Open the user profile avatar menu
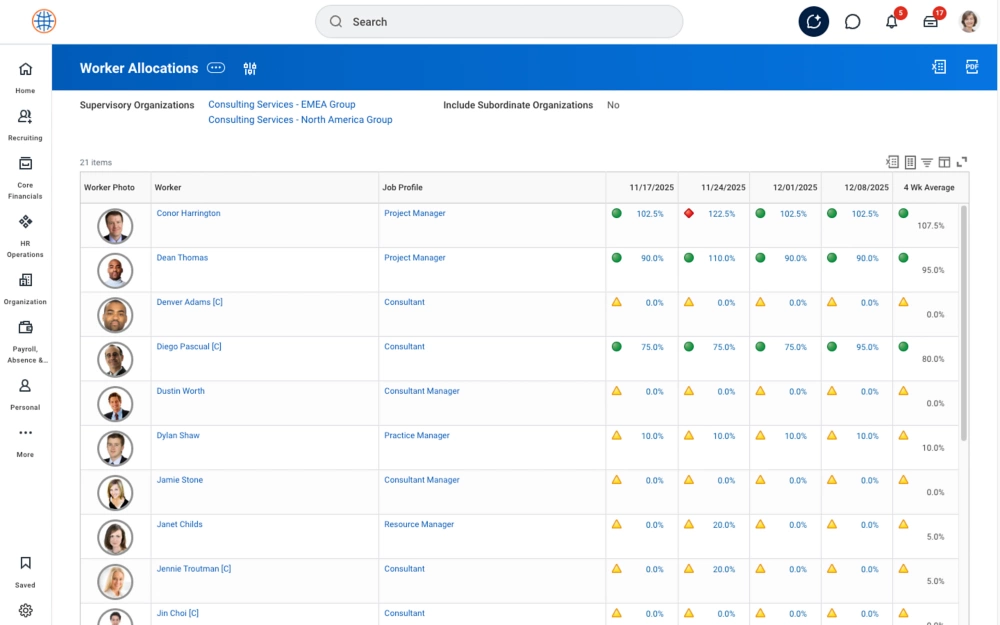 pos(969,22)
